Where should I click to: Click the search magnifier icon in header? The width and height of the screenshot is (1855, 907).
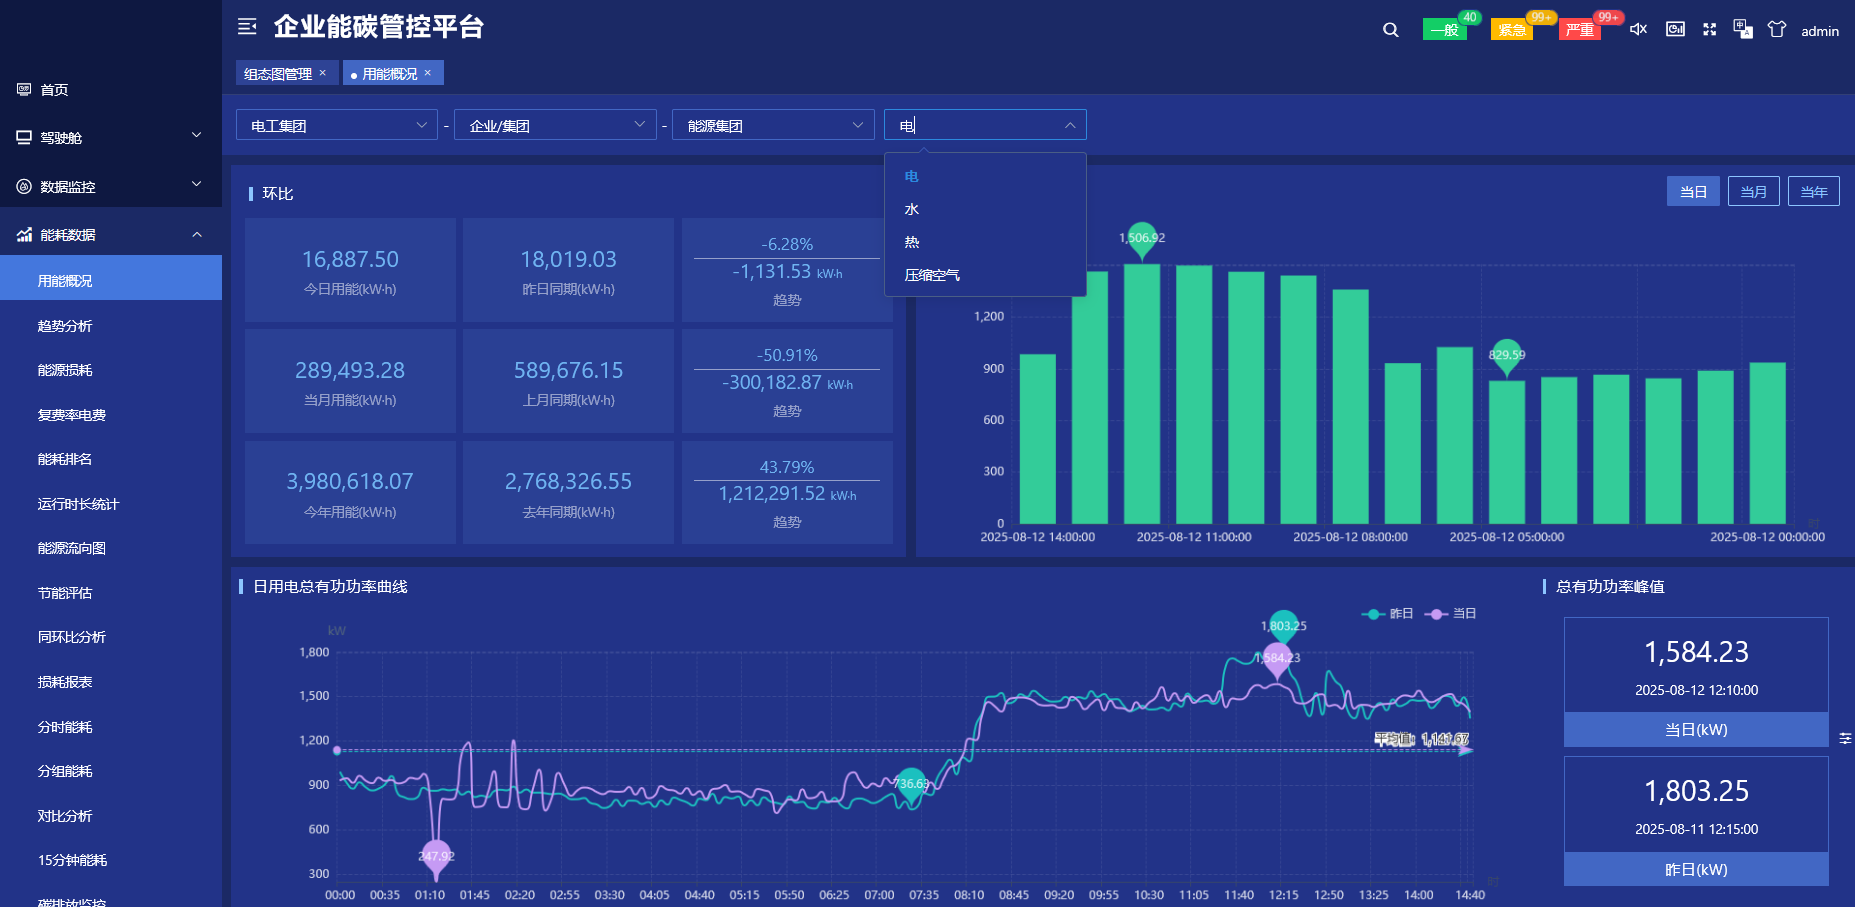[x=1390, y=30]
